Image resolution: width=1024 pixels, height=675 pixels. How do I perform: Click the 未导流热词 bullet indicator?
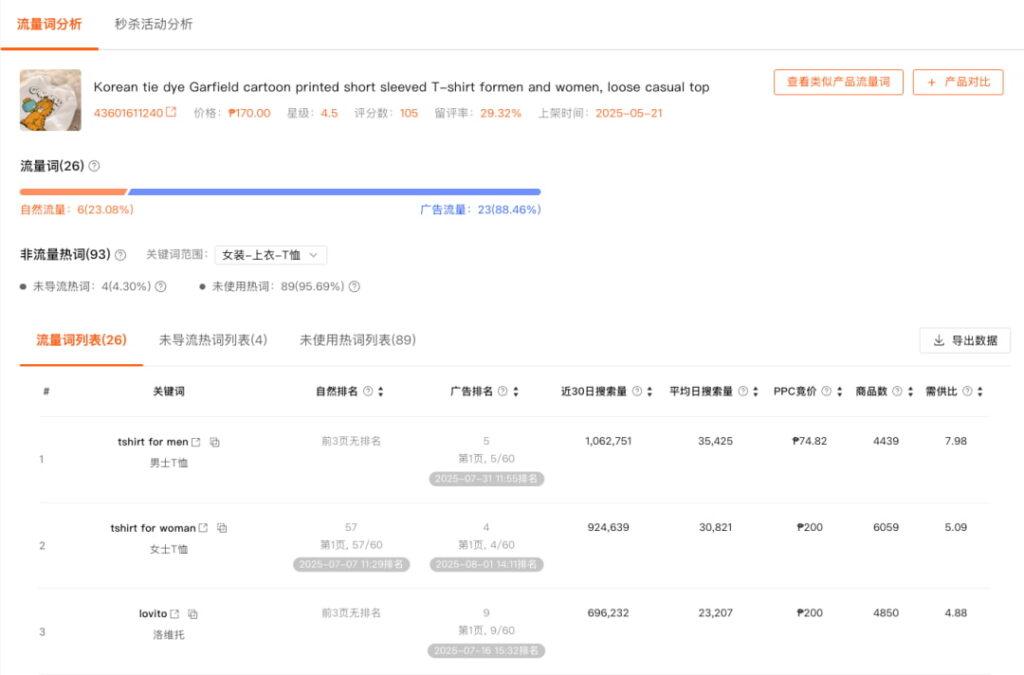(x=22, y=285)
